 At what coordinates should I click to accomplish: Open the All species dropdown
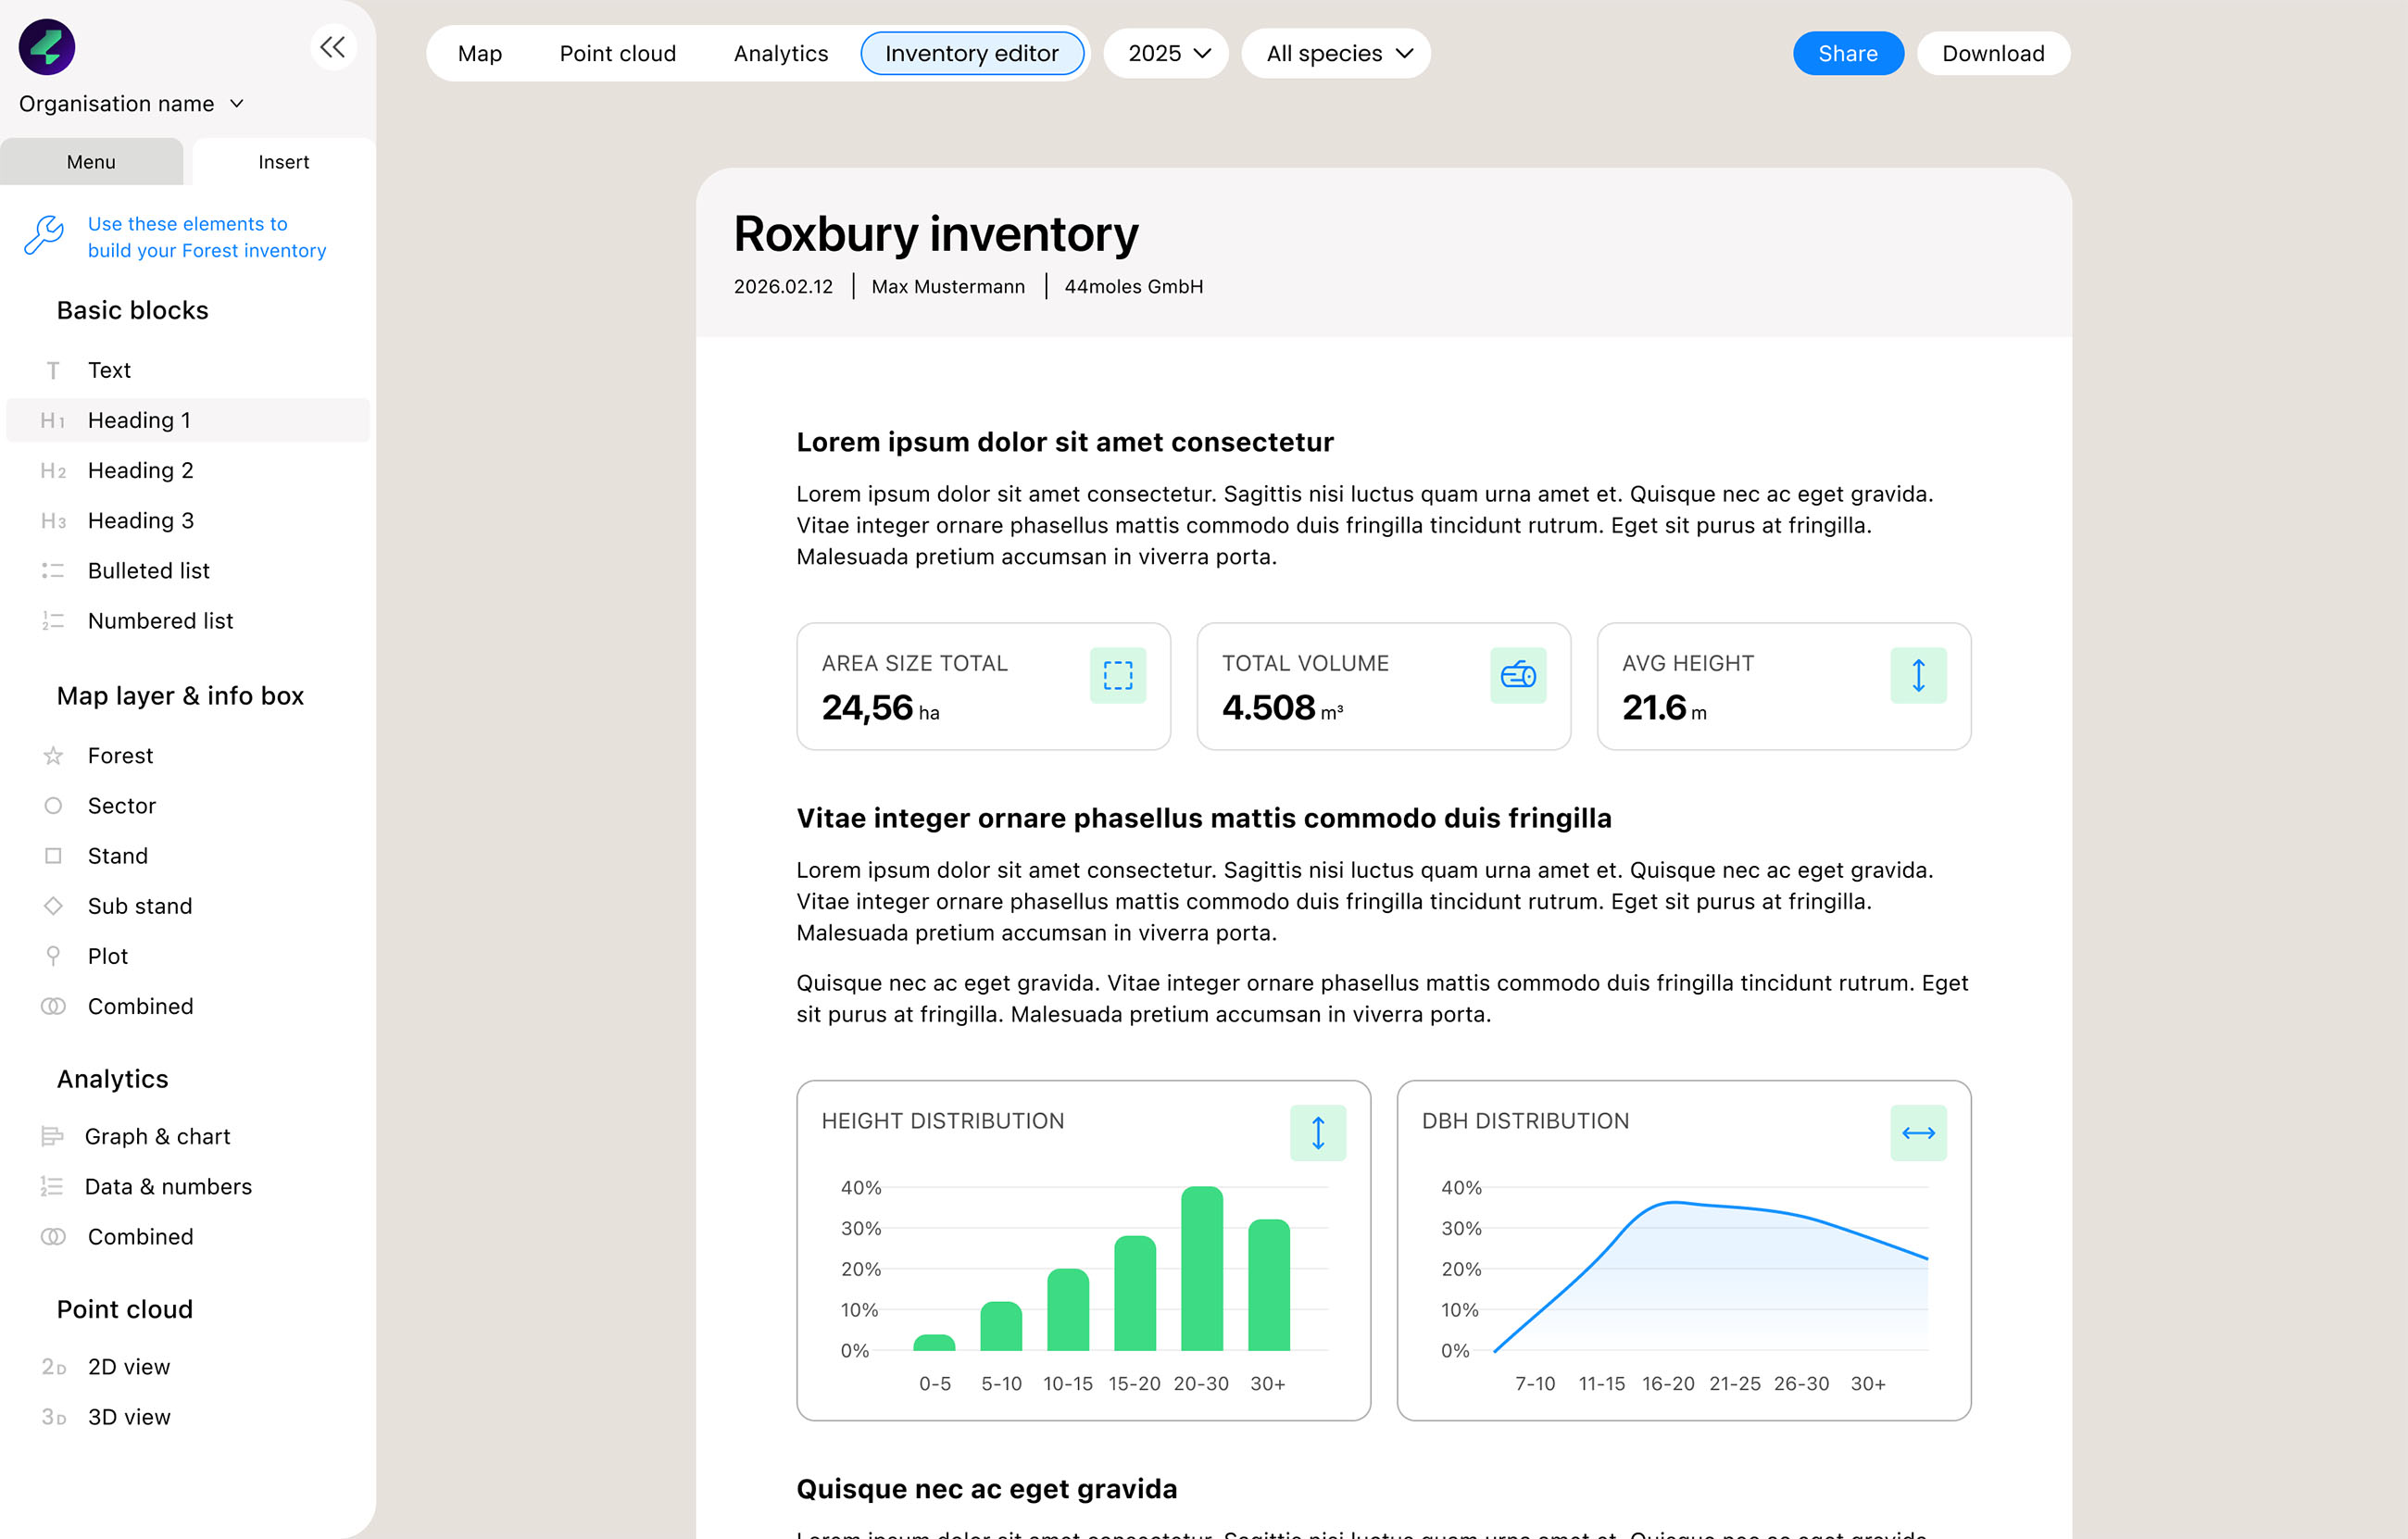point(1337,53)
